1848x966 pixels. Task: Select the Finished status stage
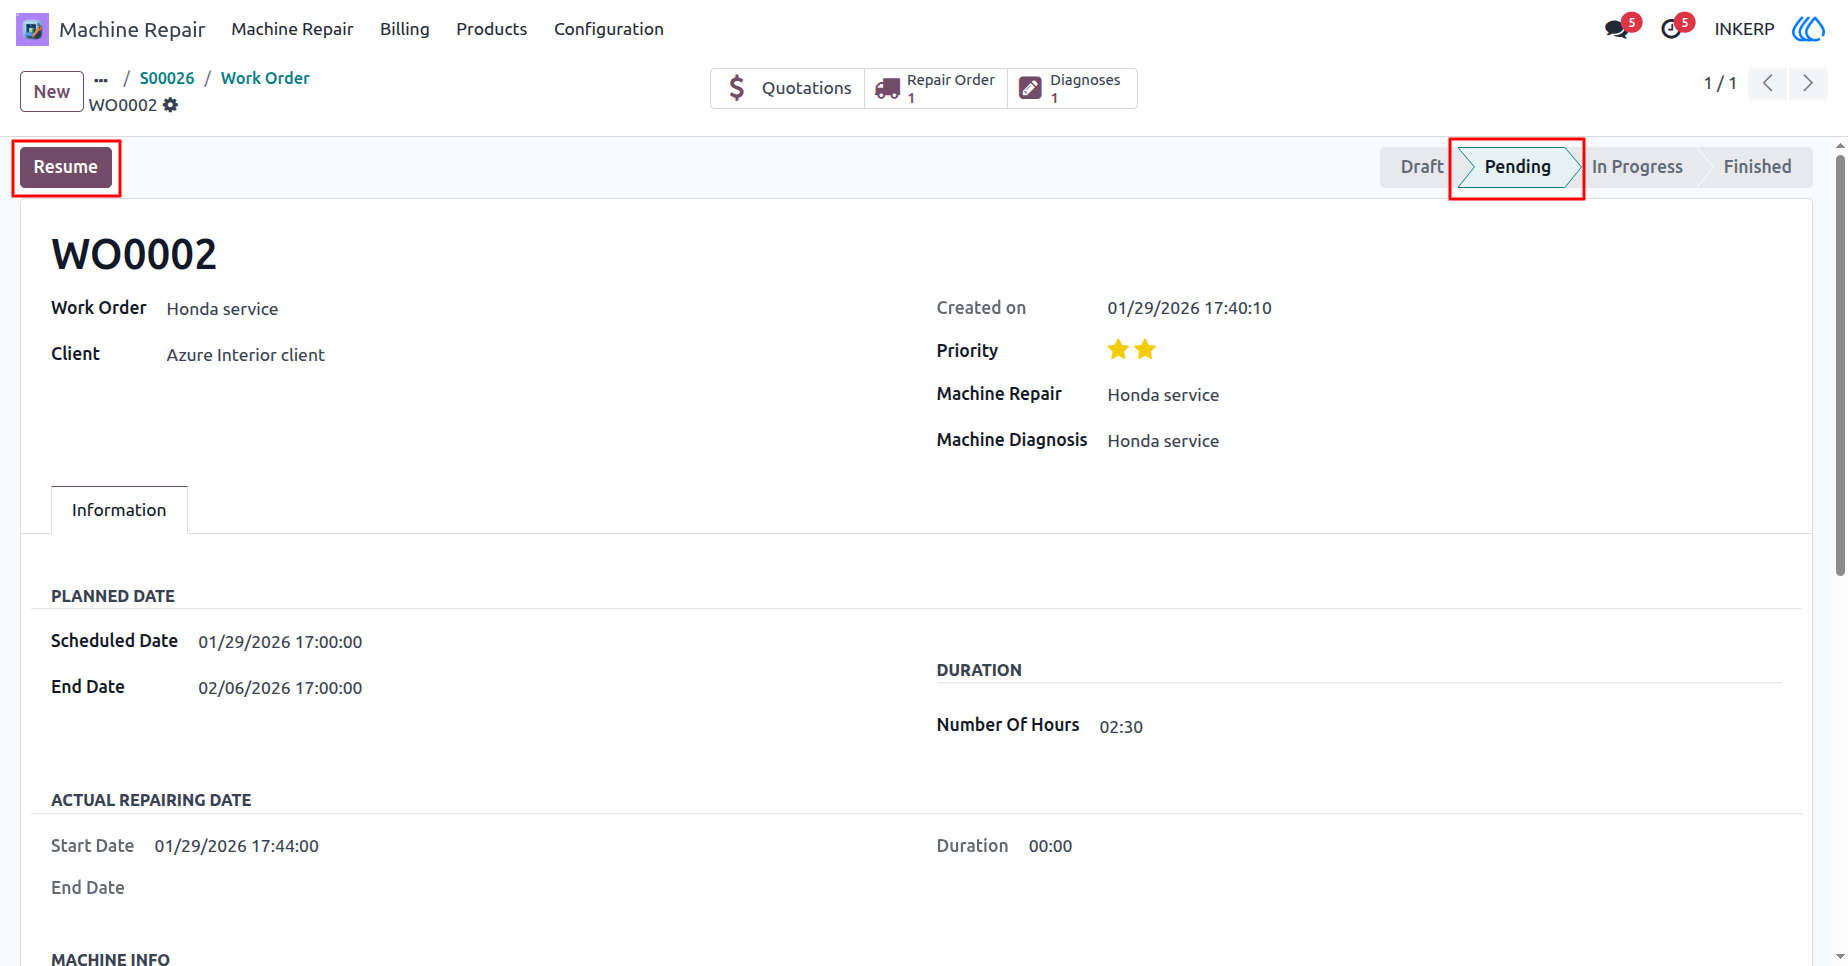[1757, 167]
